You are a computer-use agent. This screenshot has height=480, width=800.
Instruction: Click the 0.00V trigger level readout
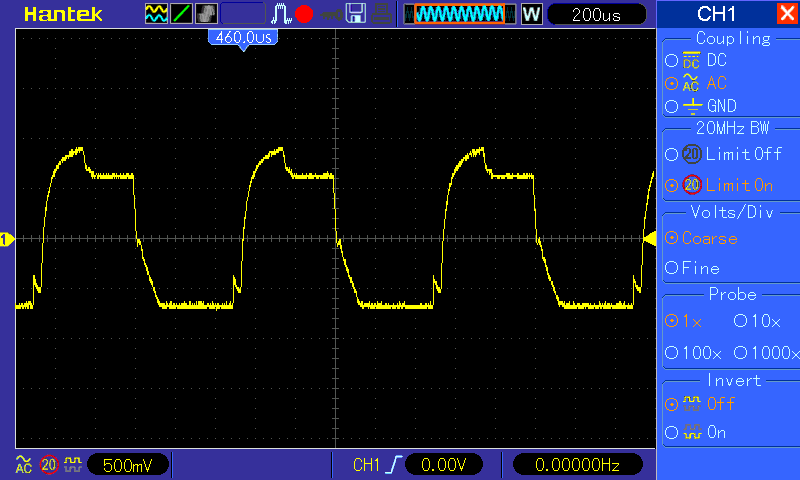click(443, 465)
